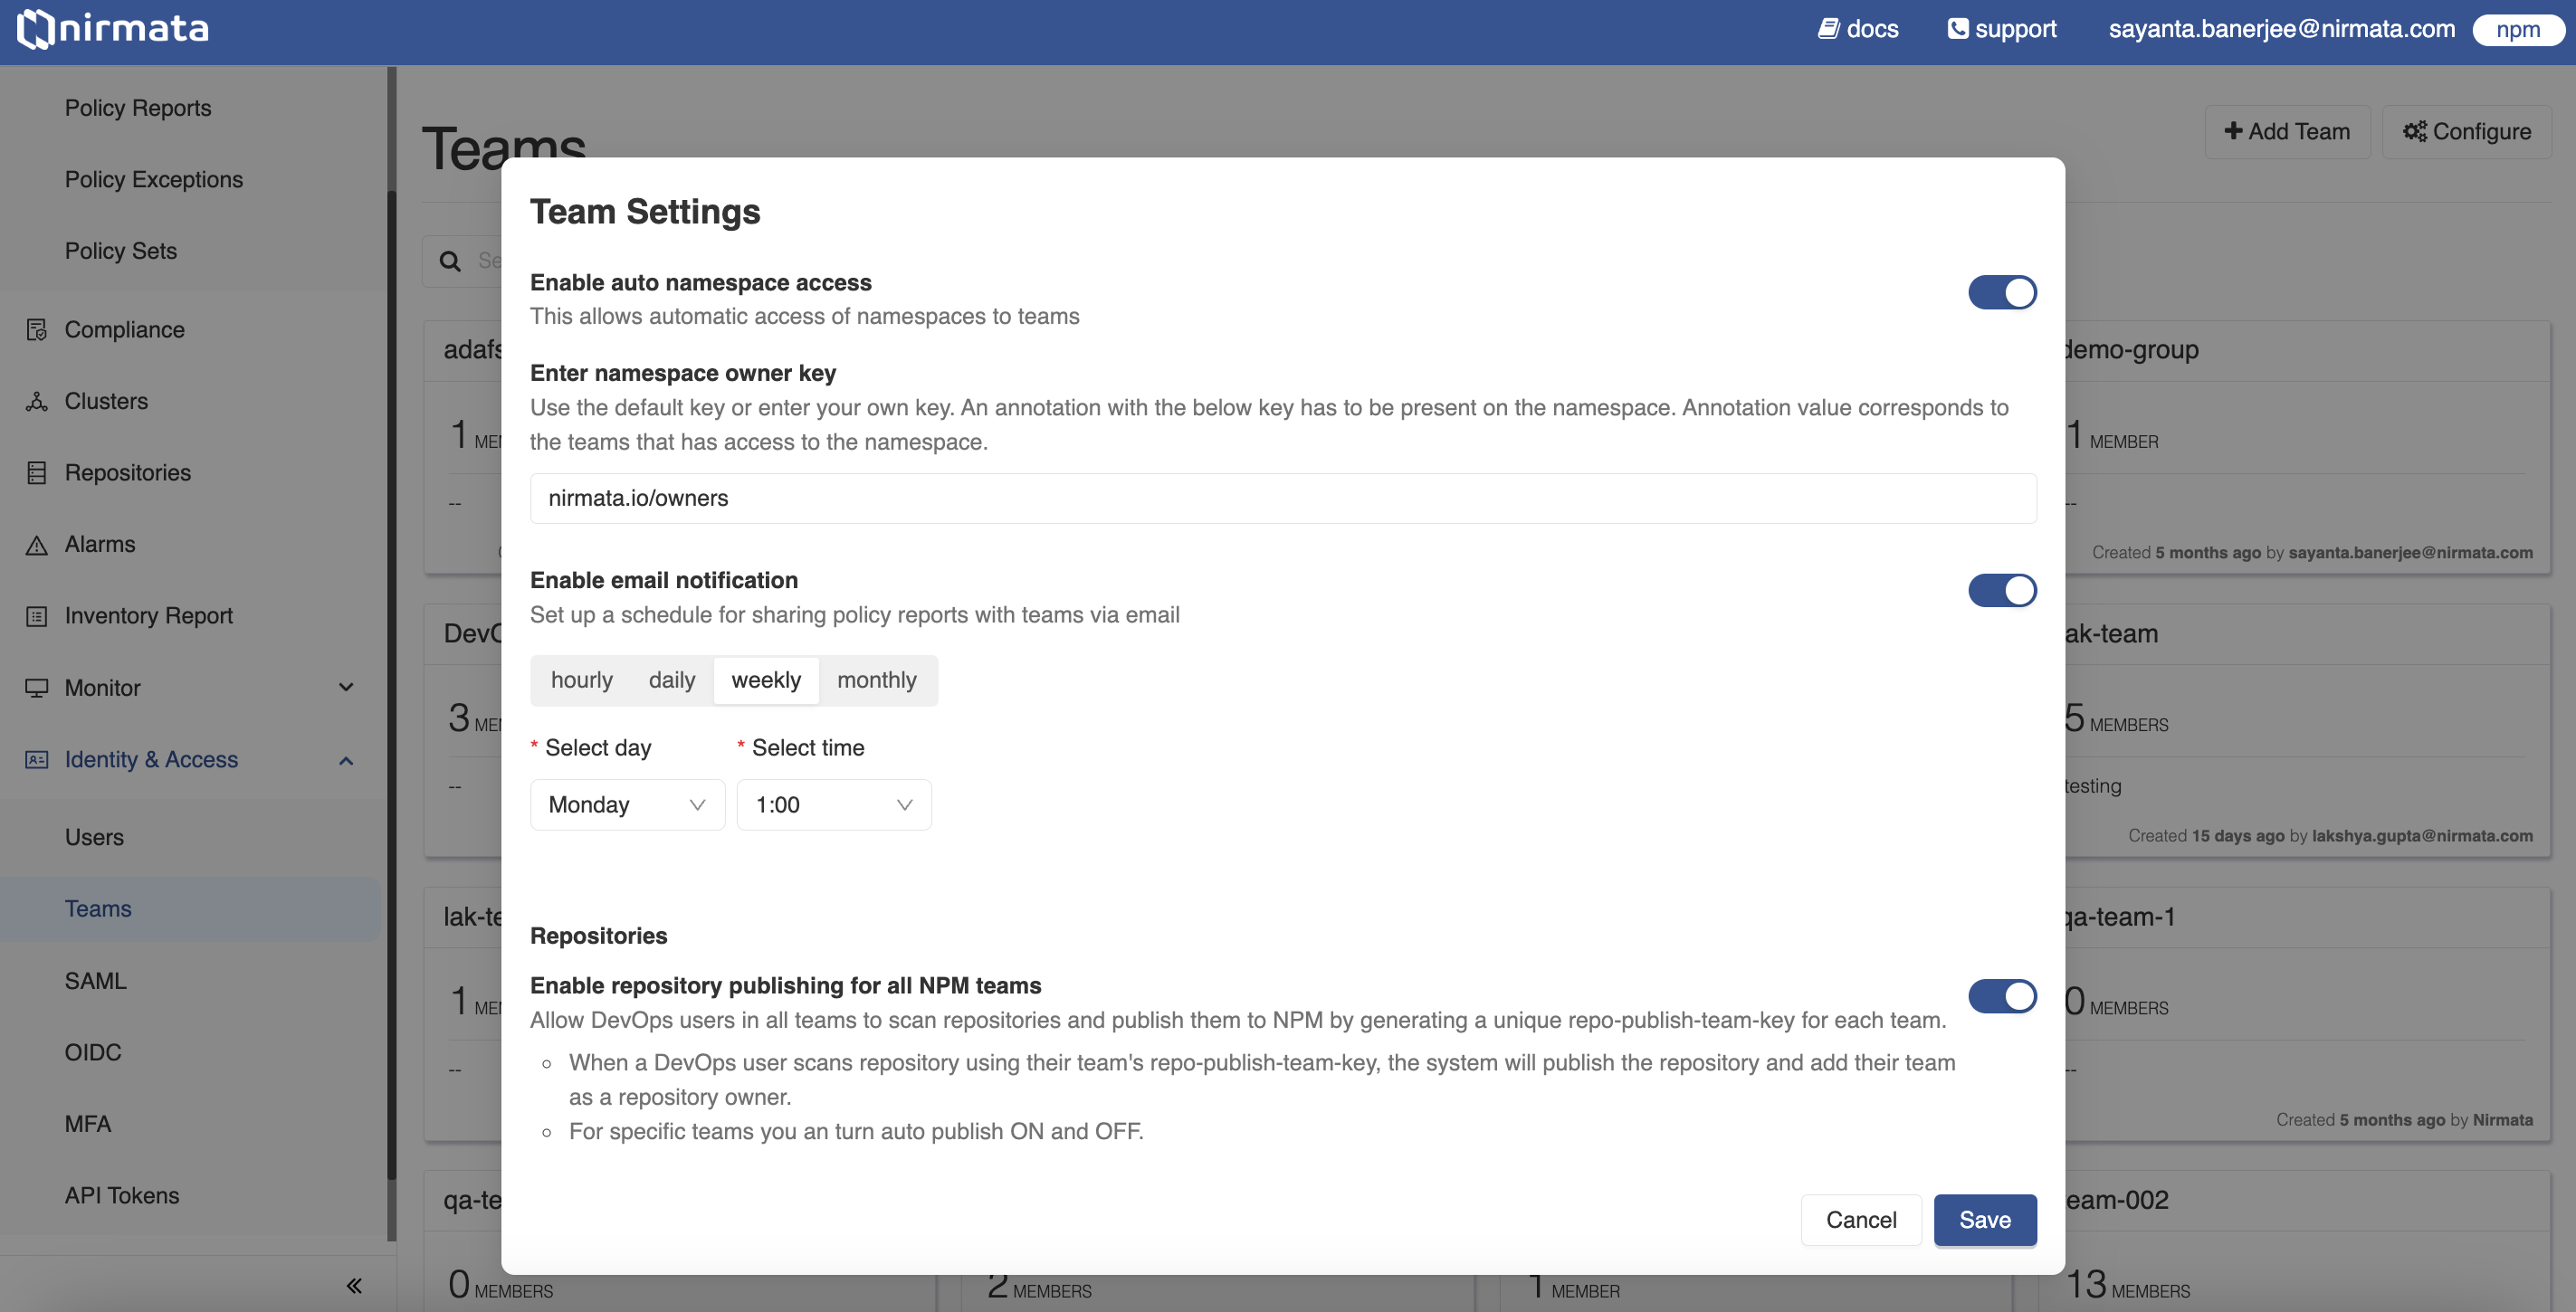Screen dimensions: 2576x1312
Task: Click Save in Team Settings
Action: pos(1985,1220)
